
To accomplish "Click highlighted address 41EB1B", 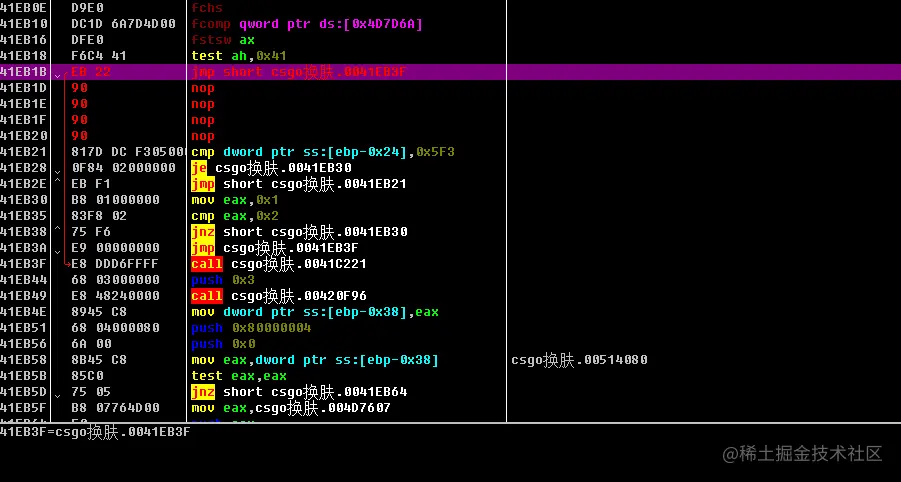I will [x=24, y=72].
